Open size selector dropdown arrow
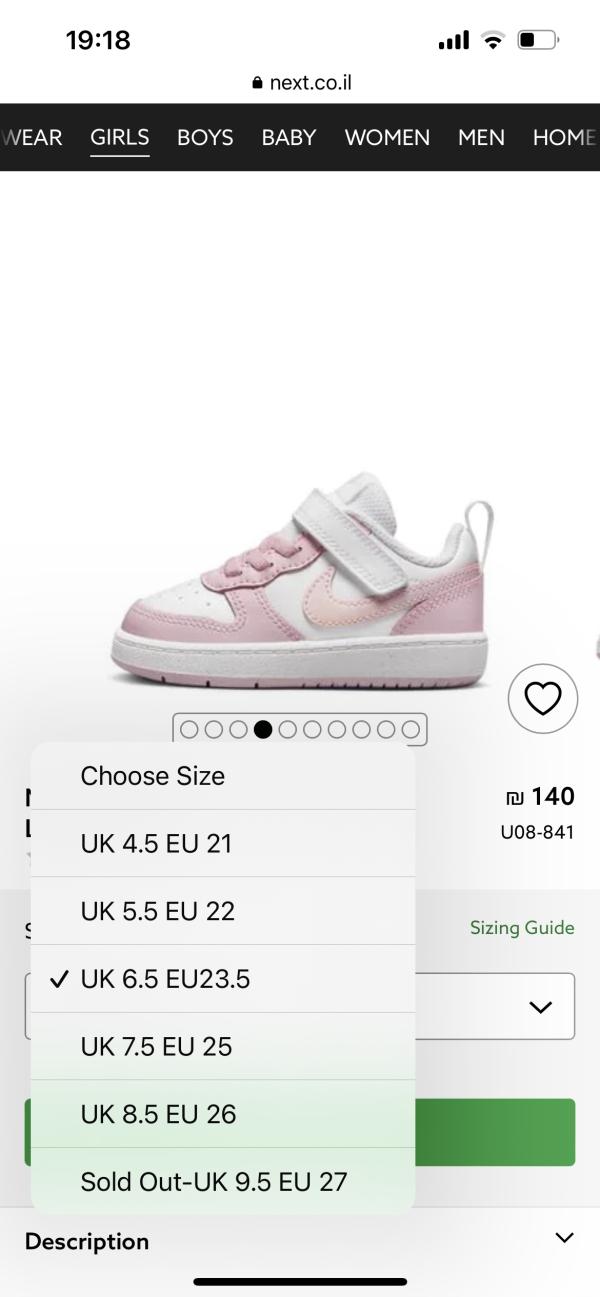 pyautogui.click(x=540, y=1007)
